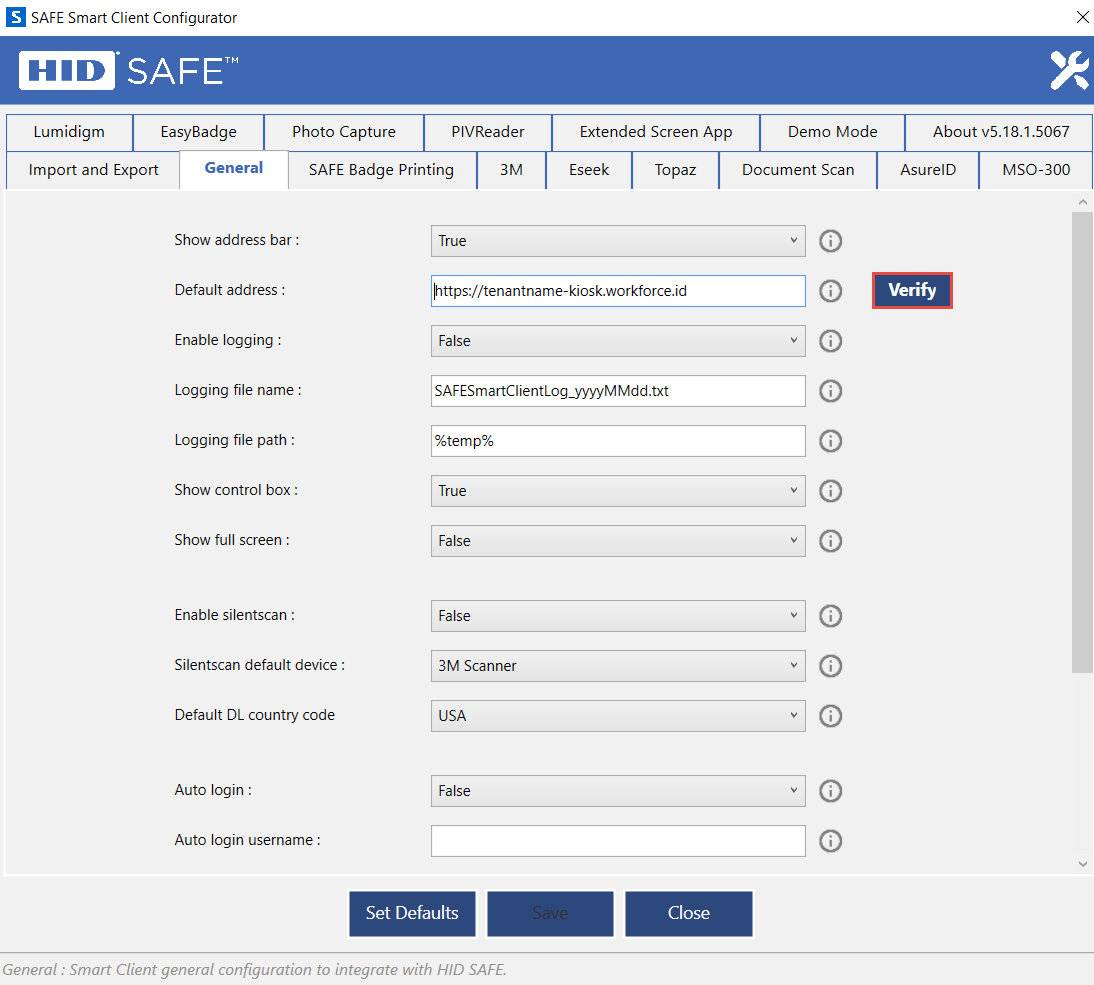
Task: Open the AsureID tab
Action: pyautogui.click(x=928, y=170)
